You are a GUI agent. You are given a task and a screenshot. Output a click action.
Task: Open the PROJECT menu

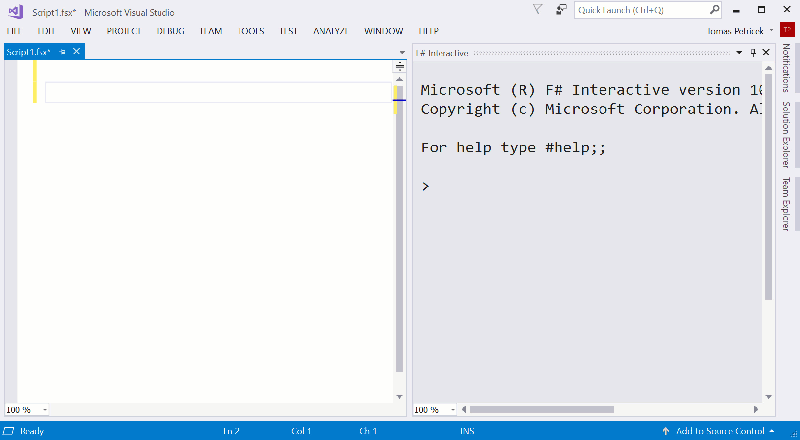(124, 31)
